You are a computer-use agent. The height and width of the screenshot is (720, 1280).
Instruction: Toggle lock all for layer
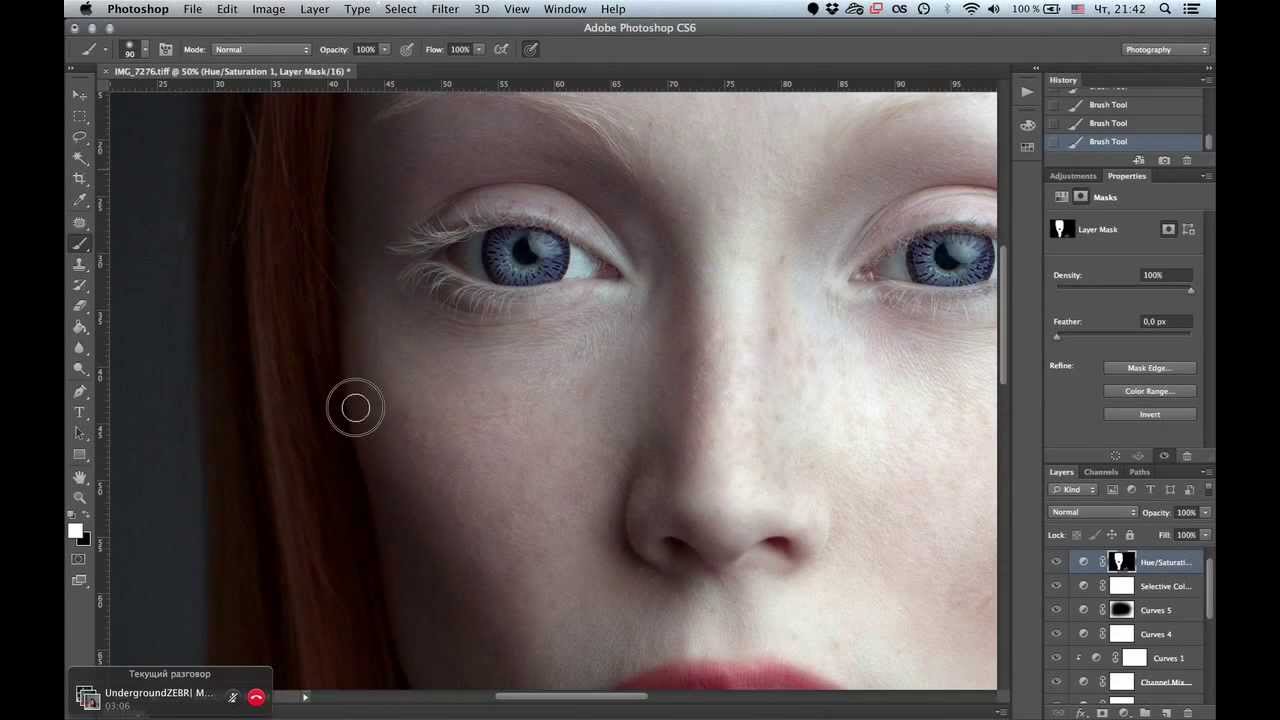coord(1132,535)
